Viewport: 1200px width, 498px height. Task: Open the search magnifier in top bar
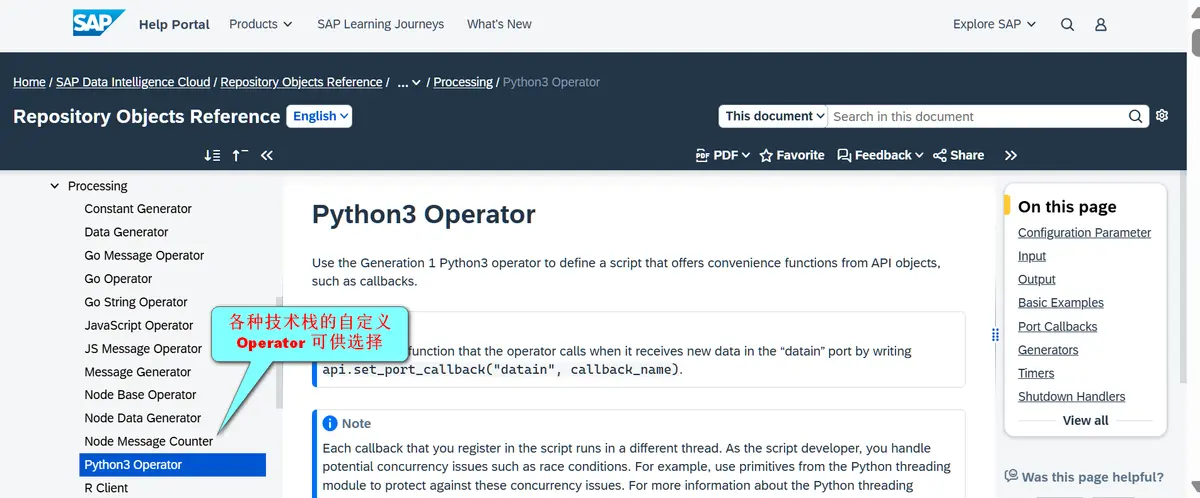(1068, 24)
